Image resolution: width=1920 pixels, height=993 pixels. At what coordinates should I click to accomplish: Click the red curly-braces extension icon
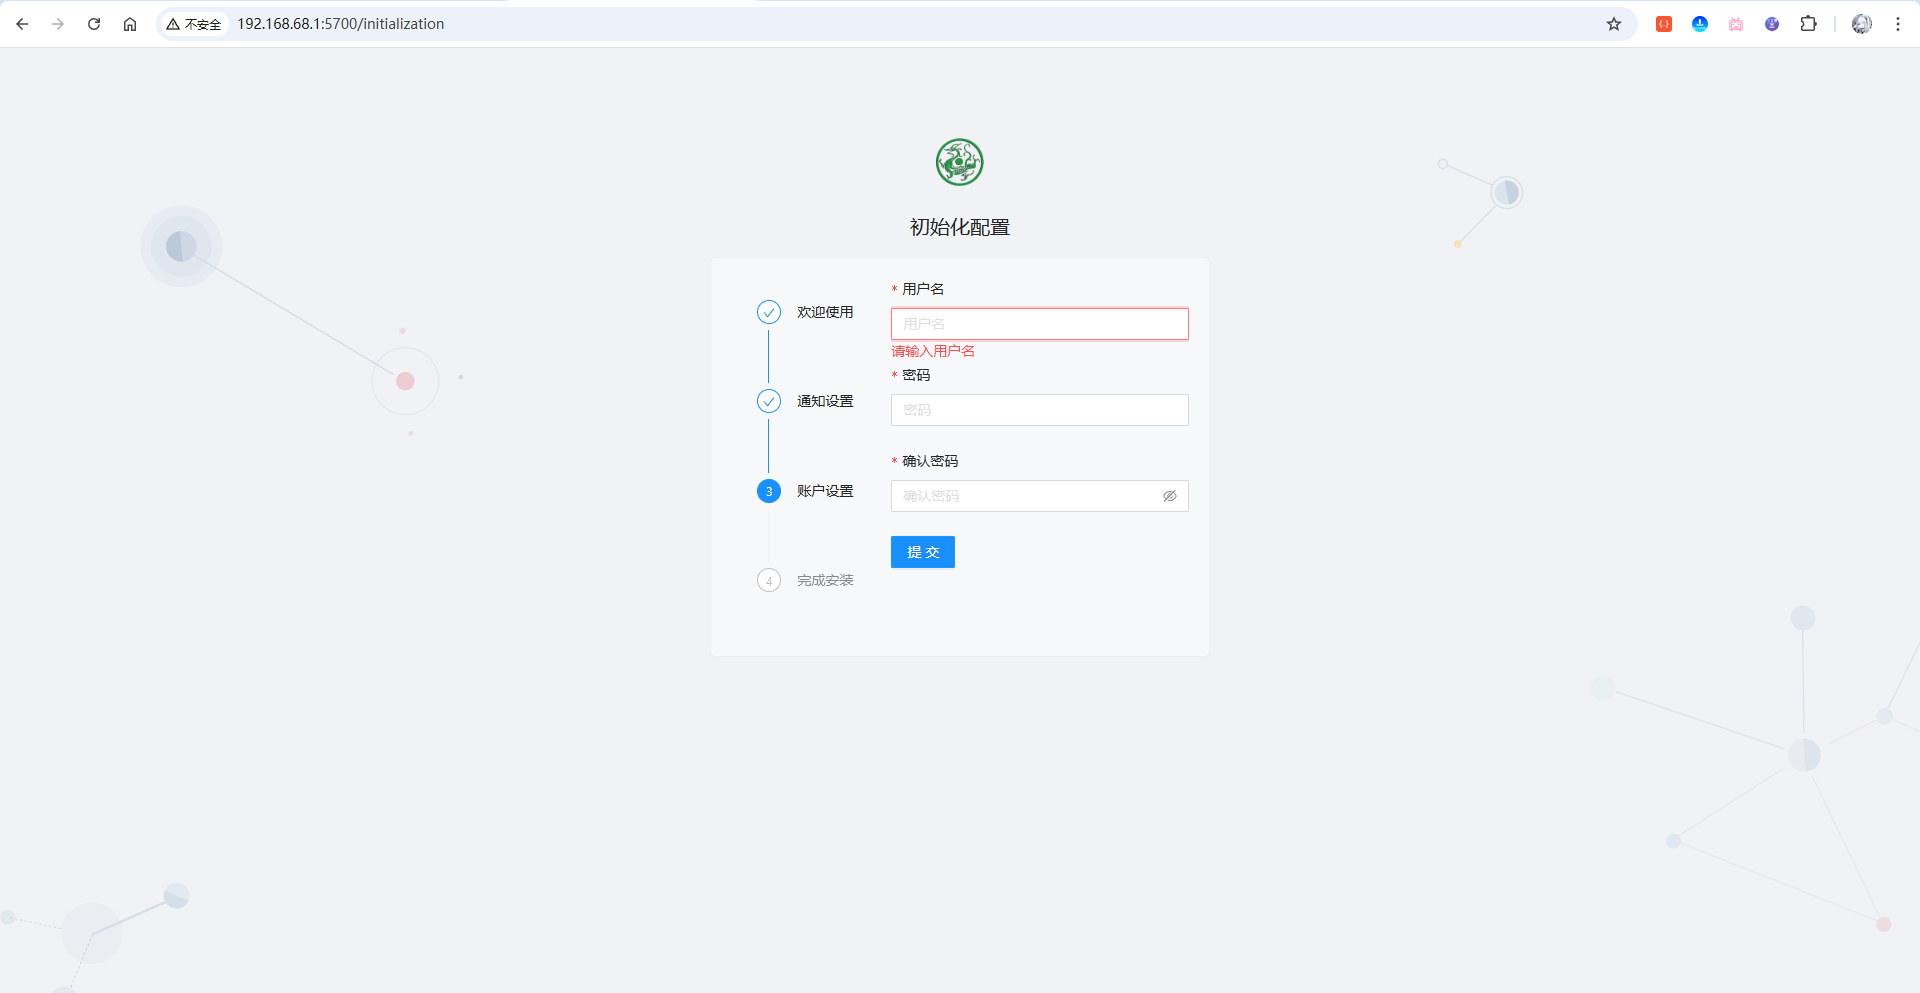[1664, 24]
